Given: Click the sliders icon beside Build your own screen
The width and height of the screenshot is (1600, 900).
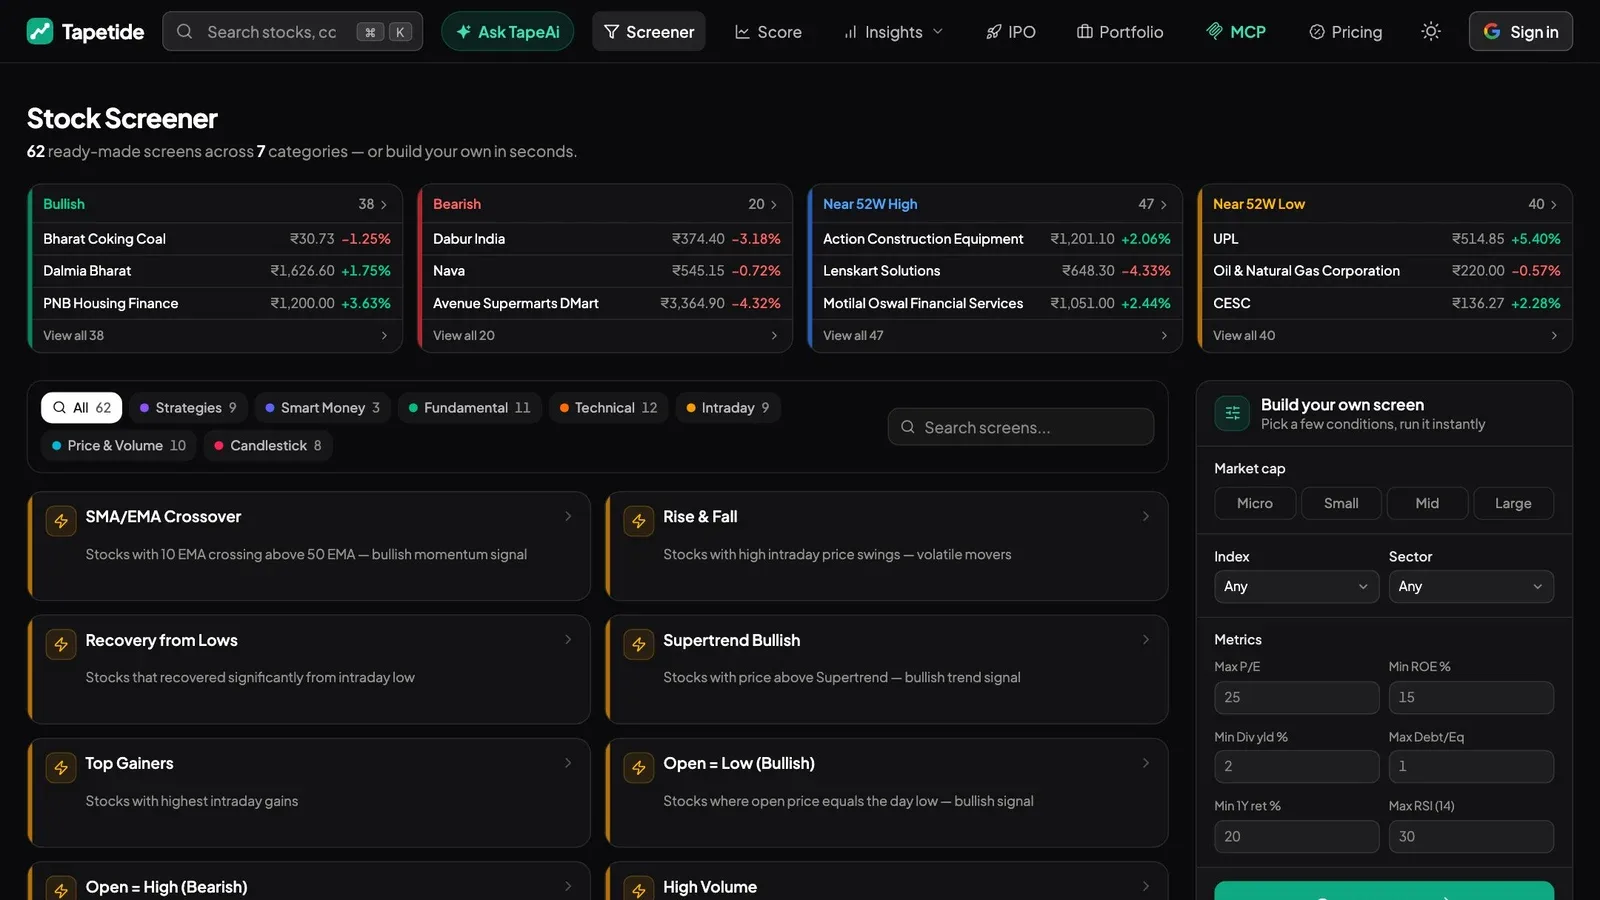Looking at the screenshot, I should coord(1232,413).
